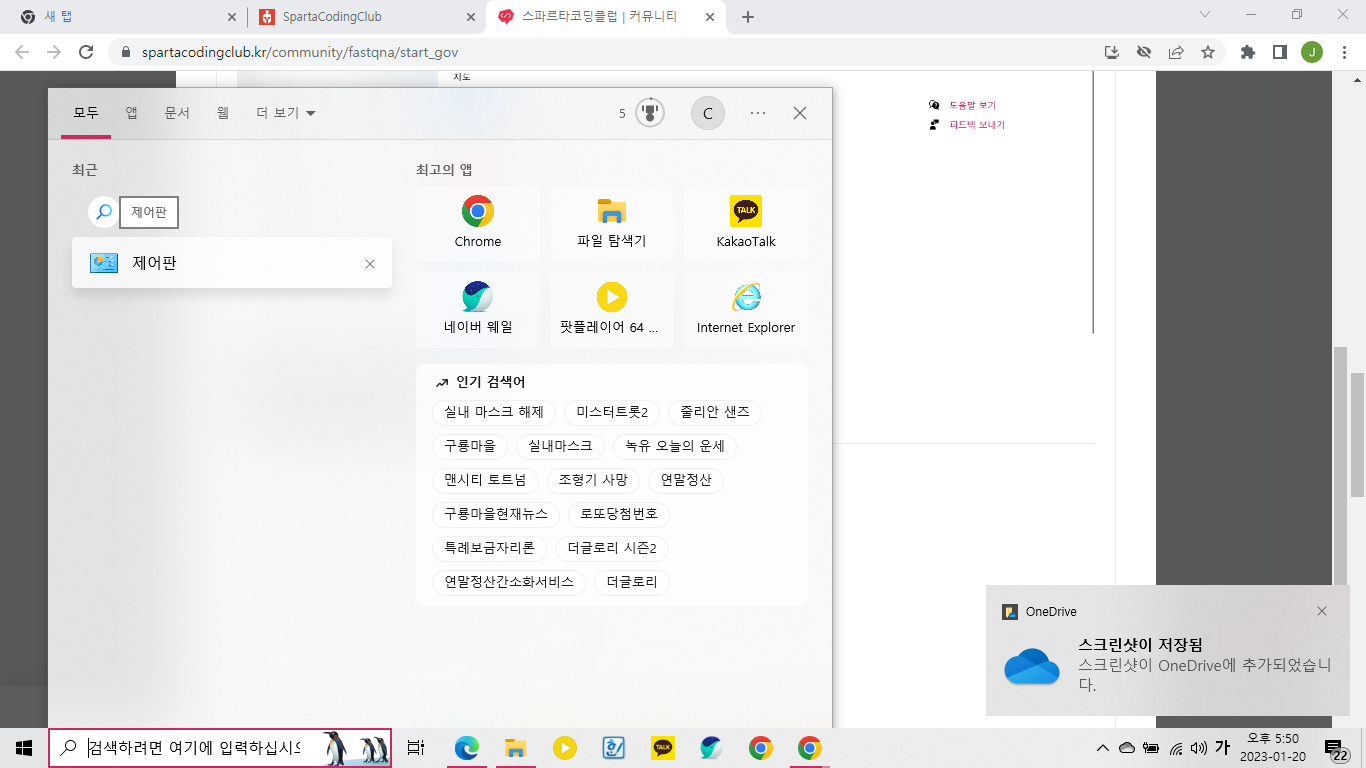Open PotPlayer from the taskbar
Image resolution: width=1366 pixels, height=768 pixels.
[x=564, y=748]
